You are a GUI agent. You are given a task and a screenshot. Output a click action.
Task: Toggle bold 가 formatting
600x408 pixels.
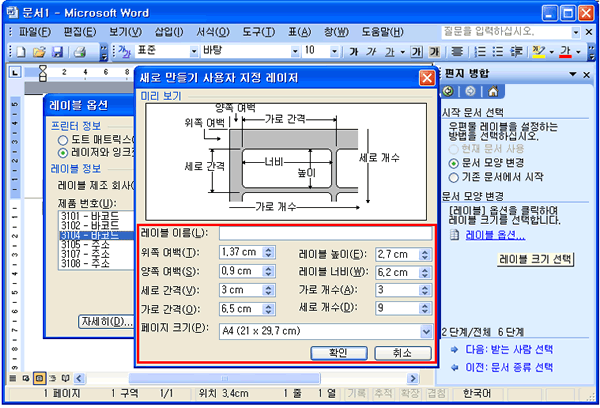[x=354, y=52]
